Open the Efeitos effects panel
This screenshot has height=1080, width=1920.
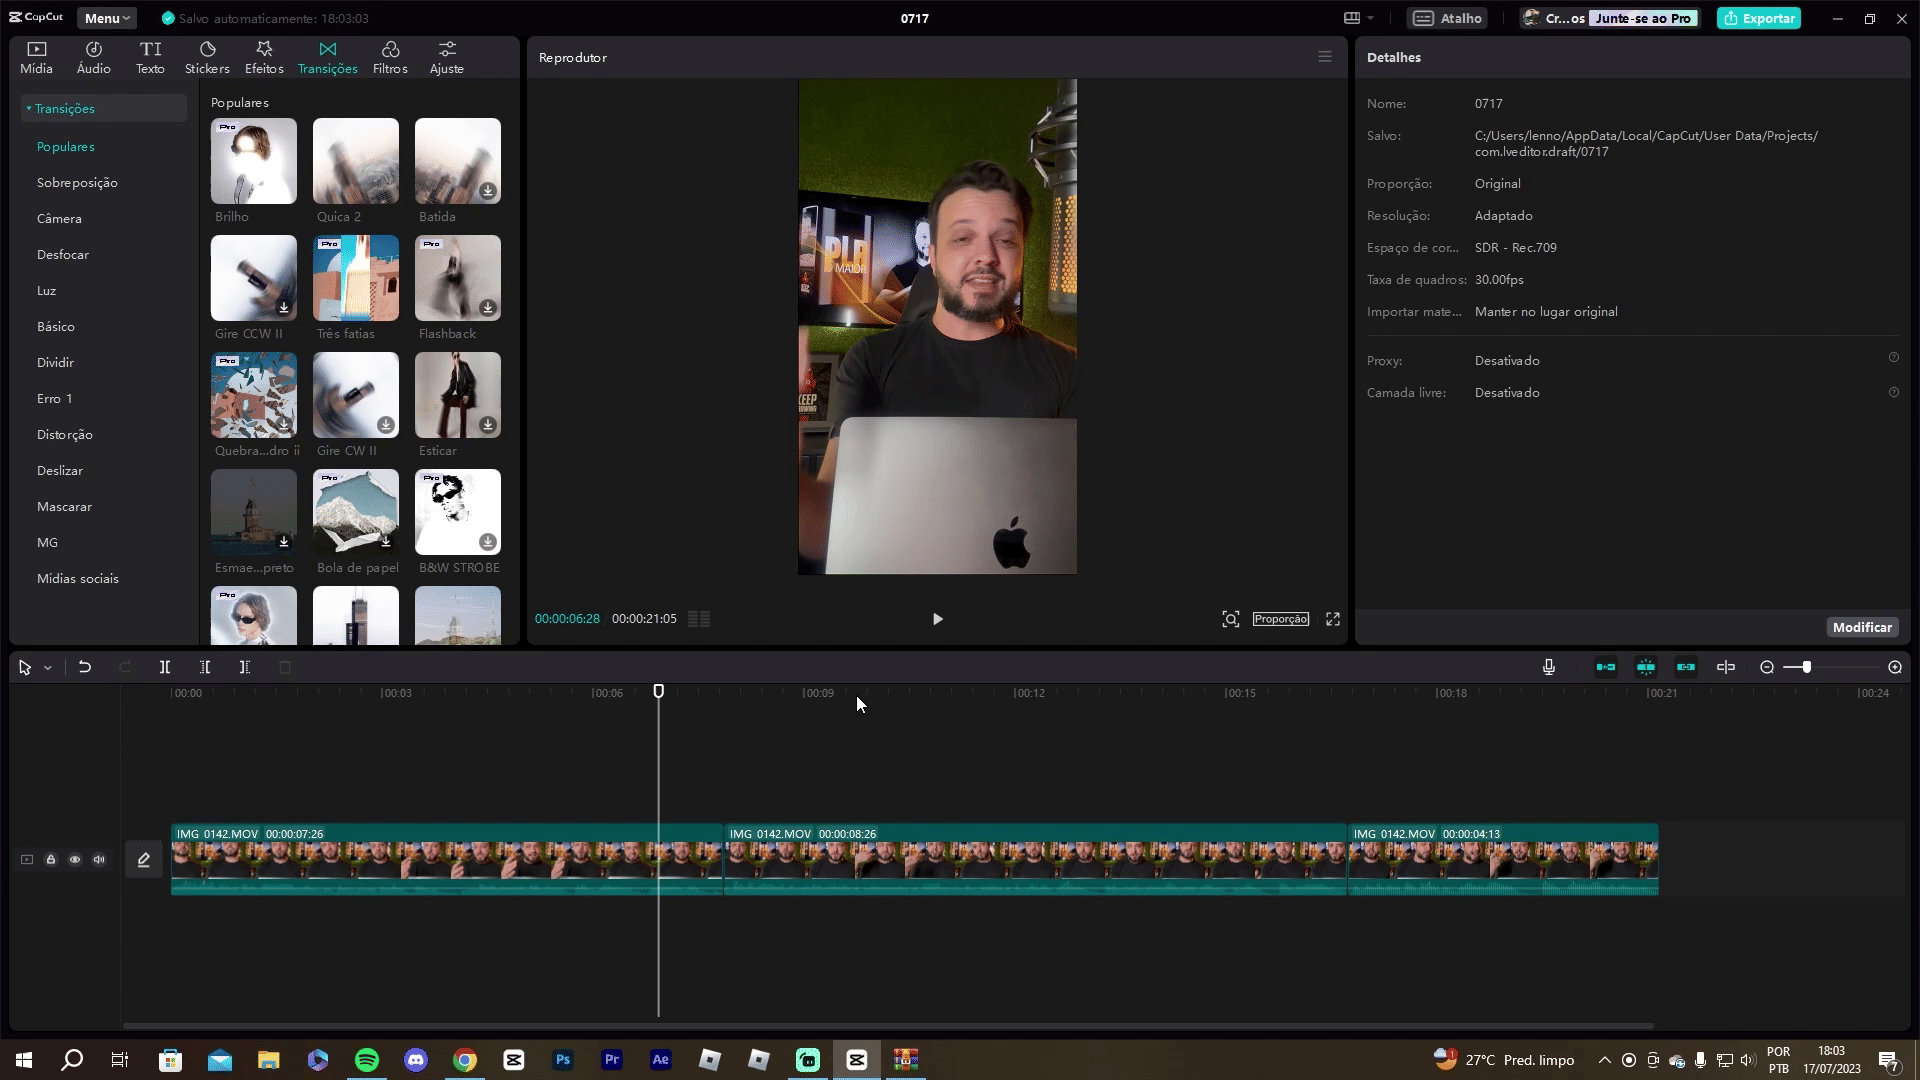pos(264,57)
